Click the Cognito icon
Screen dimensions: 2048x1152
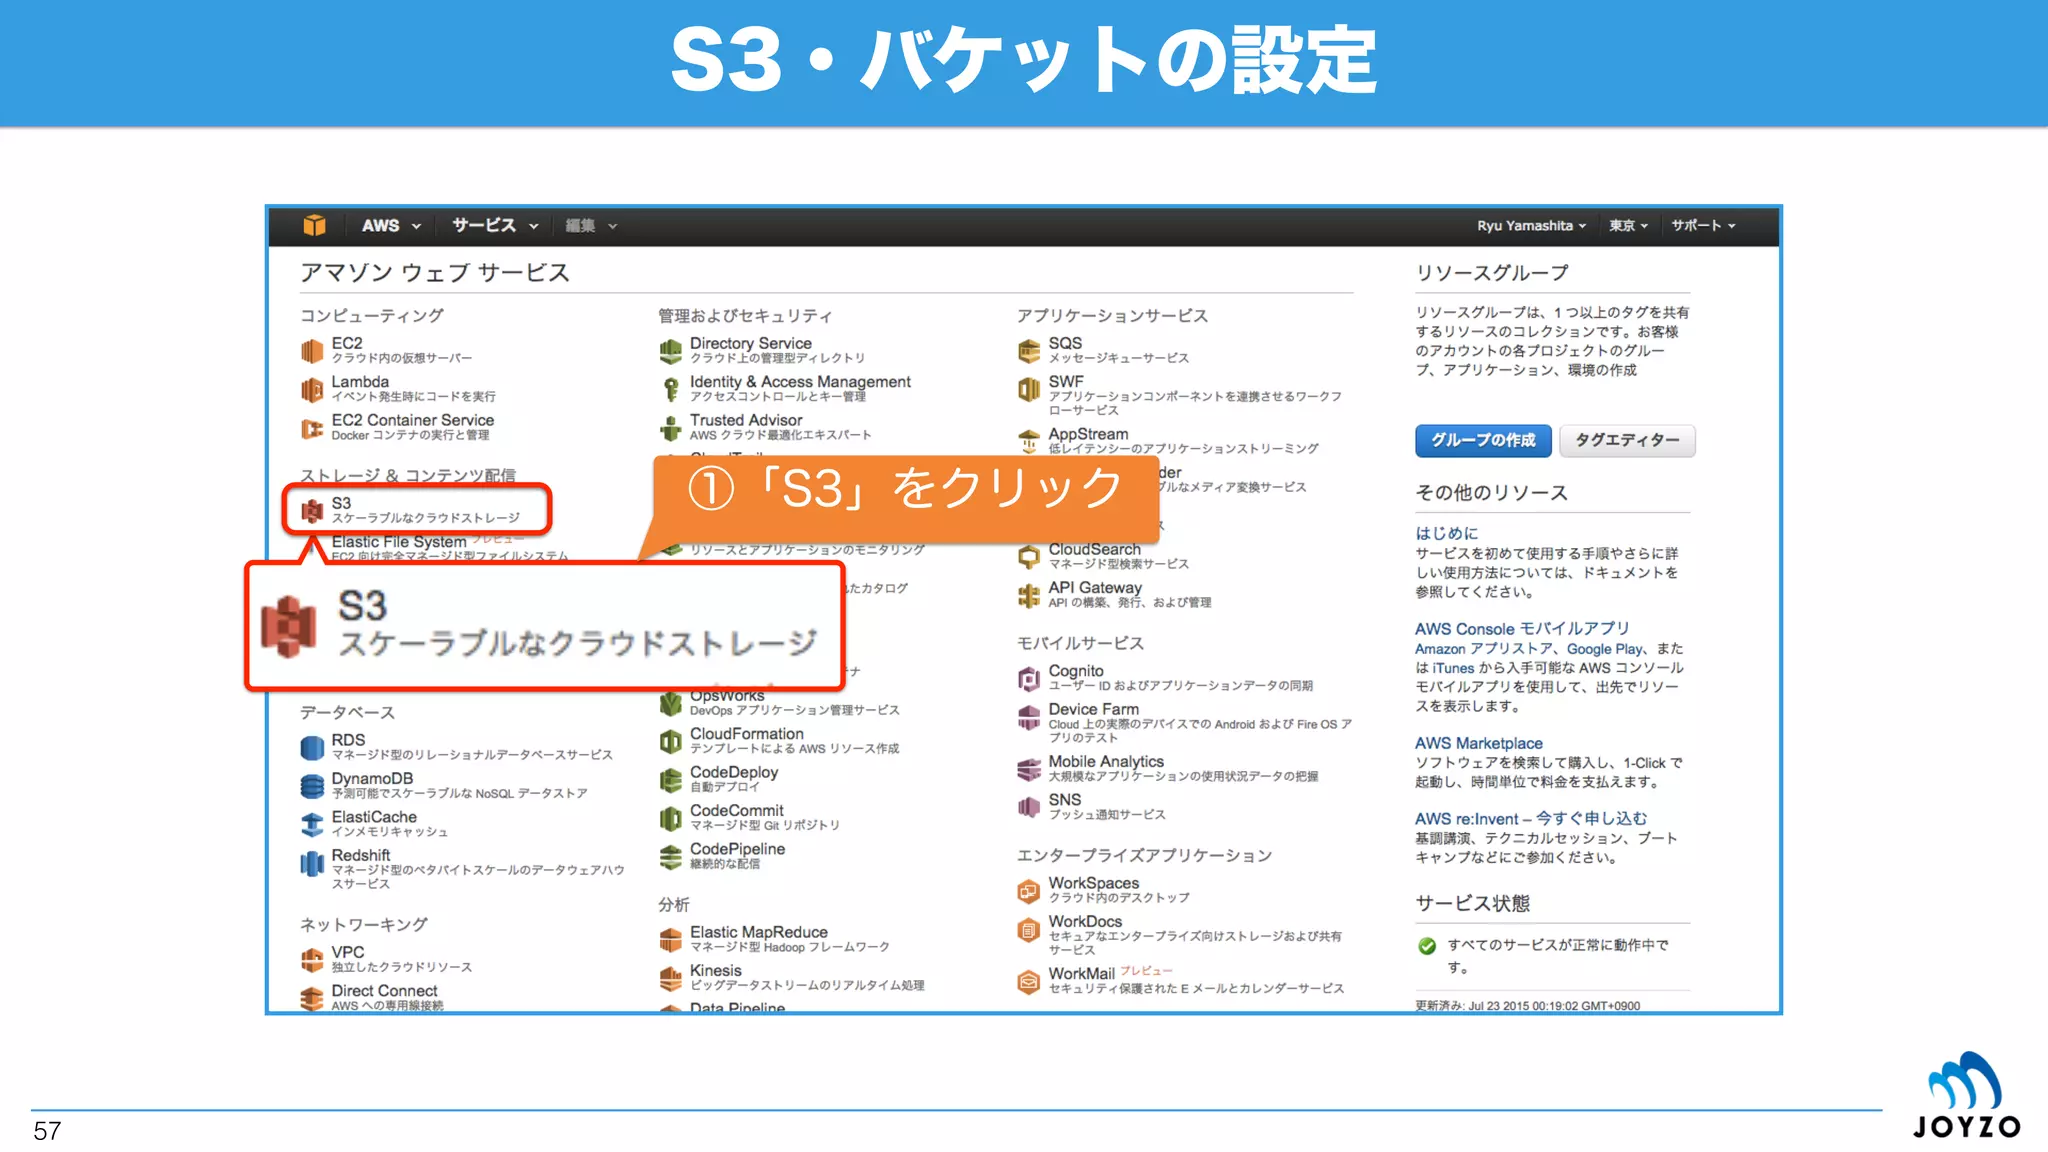tap(1029, 679)
